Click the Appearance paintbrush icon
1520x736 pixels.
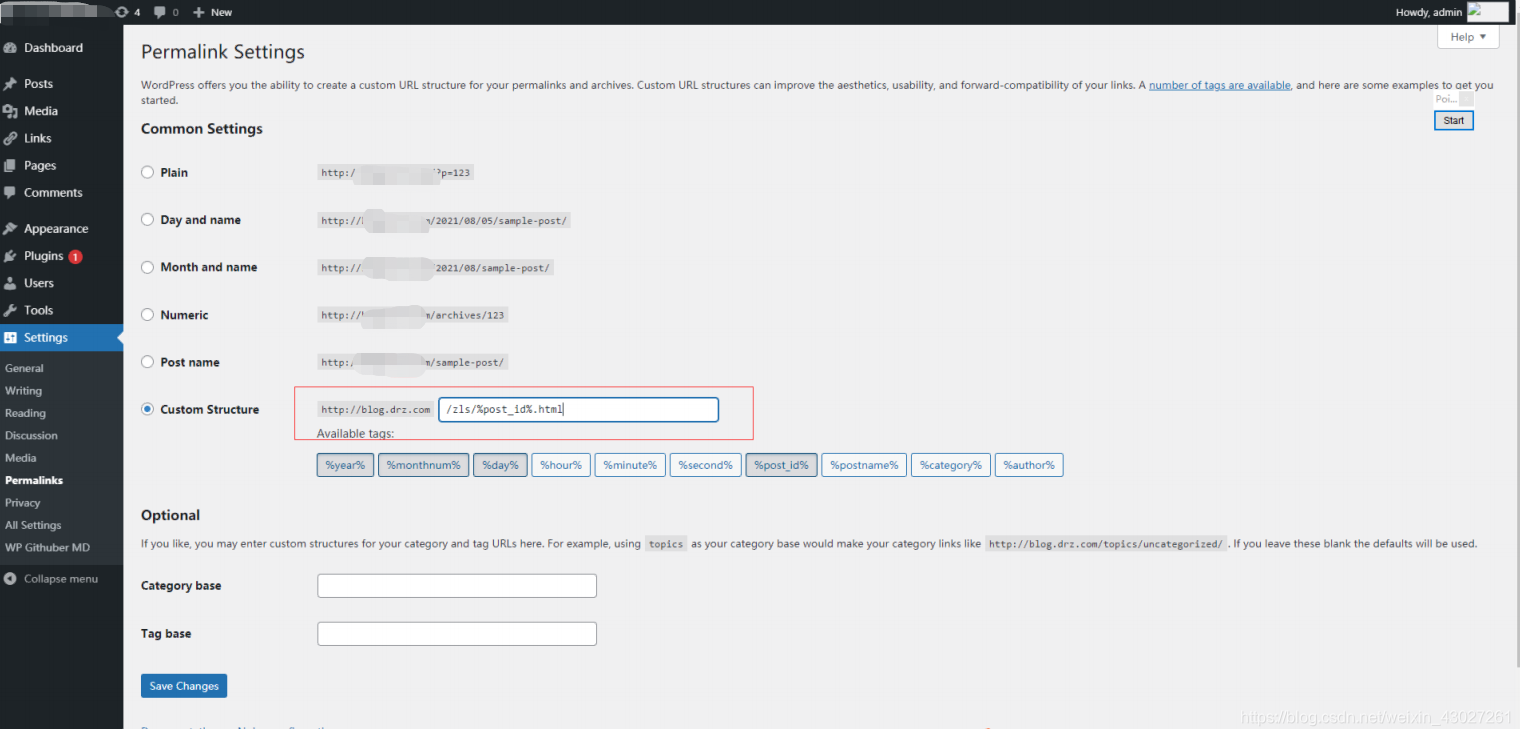(x=10, y=229)
